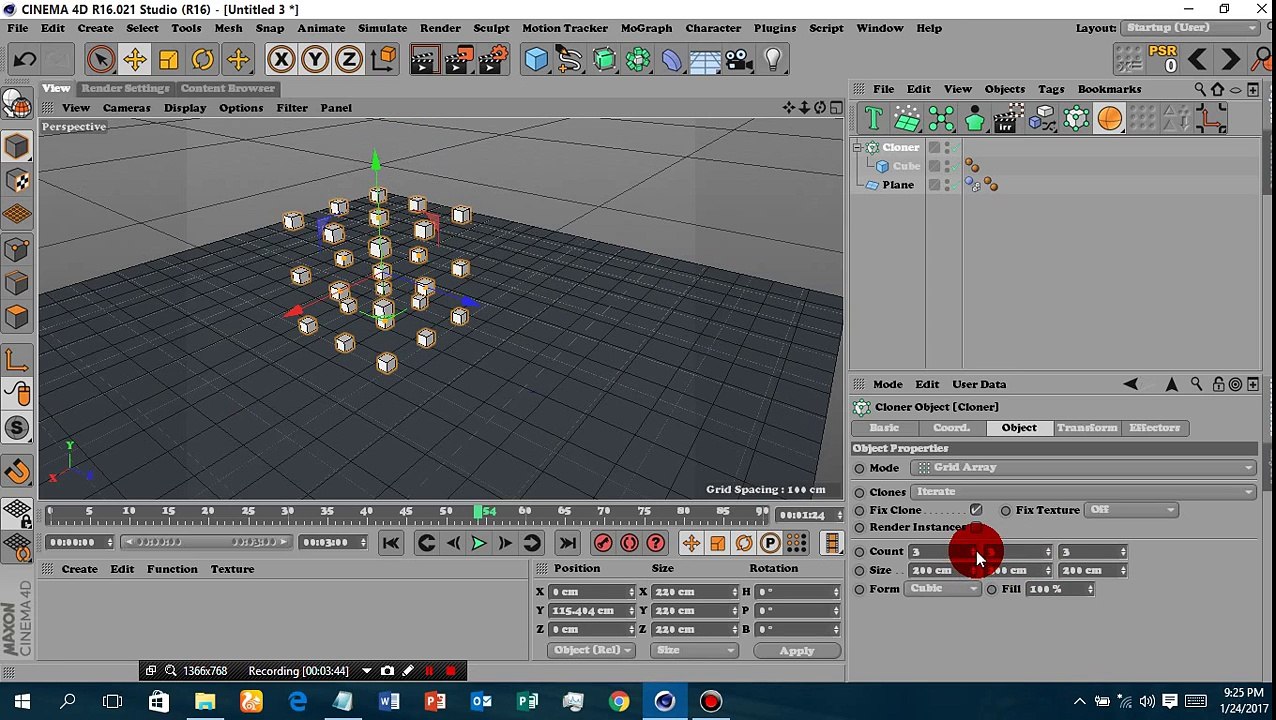1276x720 pixels.
Task: Open the Simulate menu
Action: point(382,28)
